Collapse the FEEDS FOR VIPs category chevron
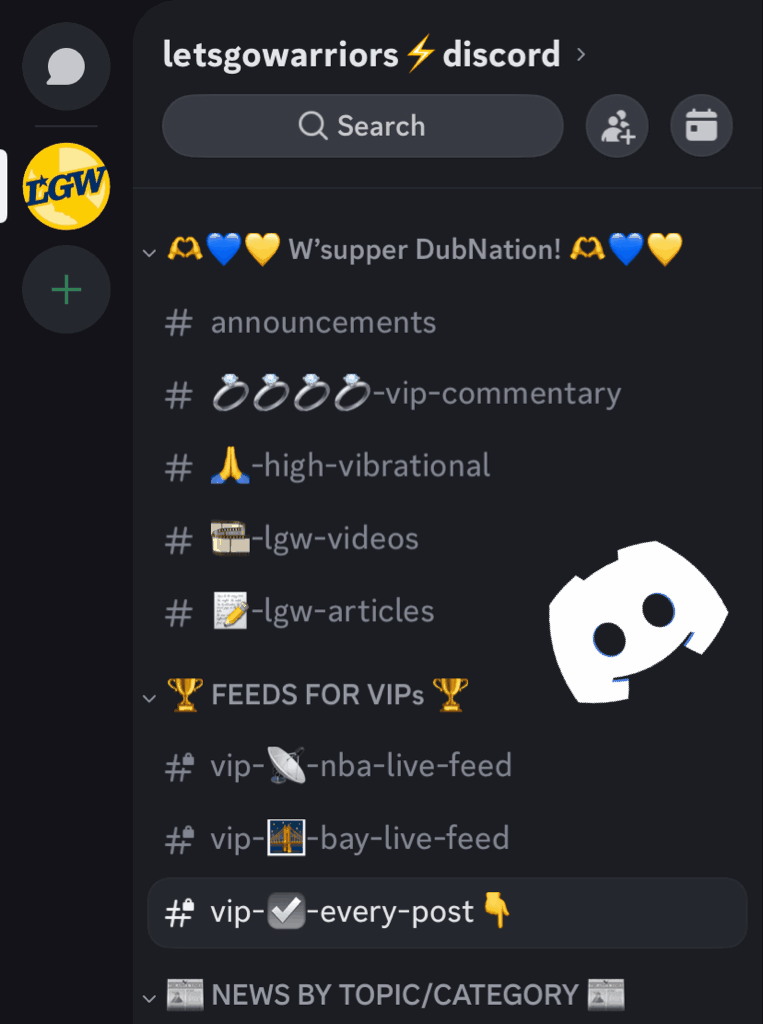The image size is (763, 1024). point(150,697)
